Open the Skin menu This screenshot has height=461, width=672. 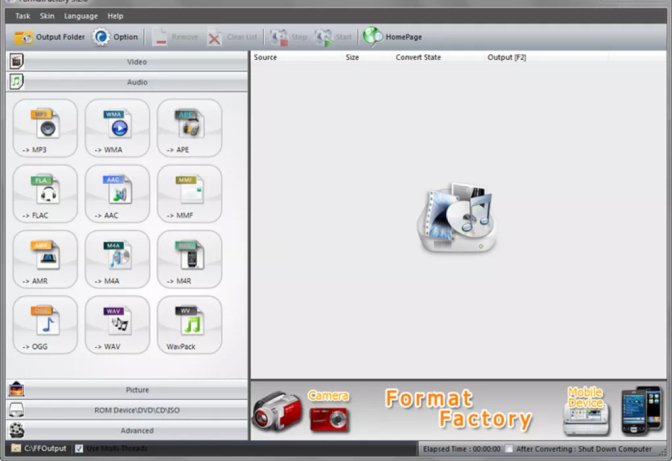tap(47, 16)
